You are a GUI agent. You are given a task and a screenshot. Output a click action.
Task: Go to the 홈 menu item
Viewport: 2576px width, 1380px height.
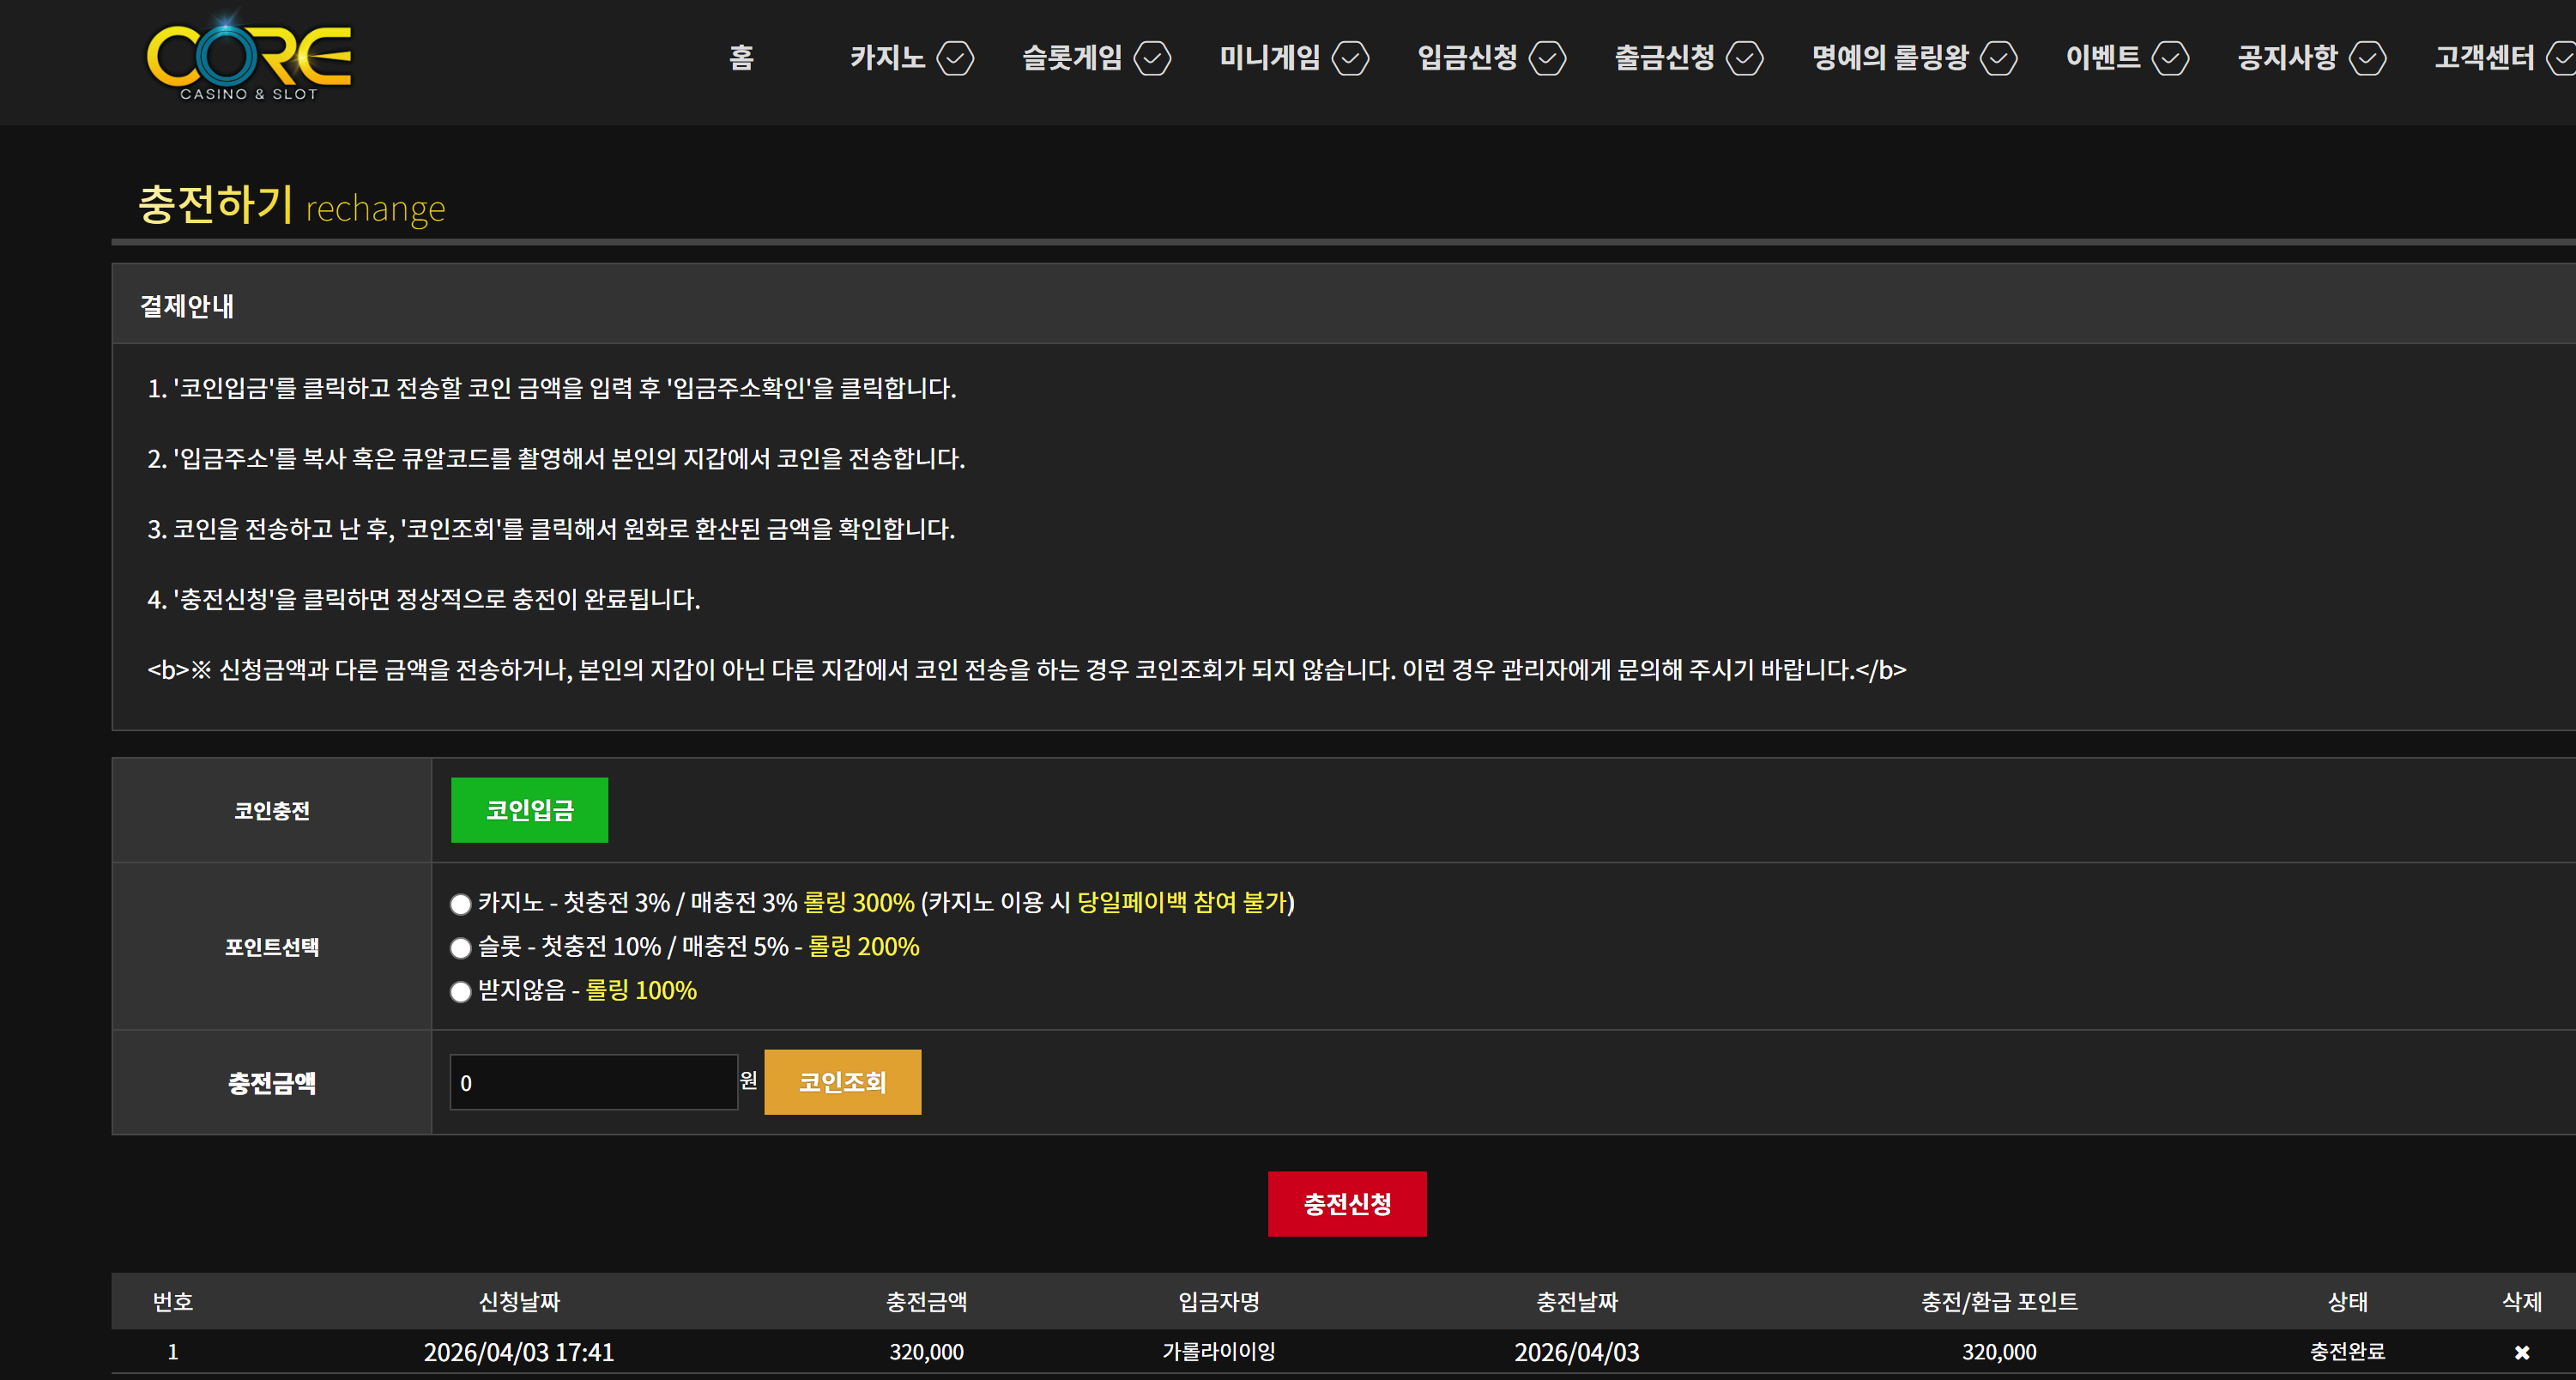click(741, 58)
